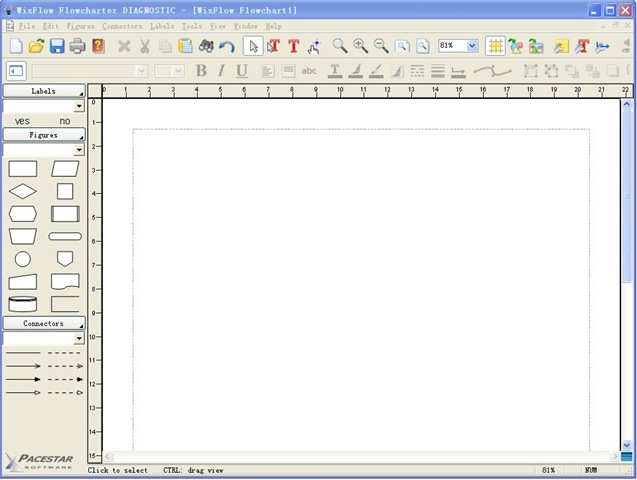Viewport: 637px width, 480px height.
Task: Click the vertical scrollbar down arrow
Action: [626, 445]
